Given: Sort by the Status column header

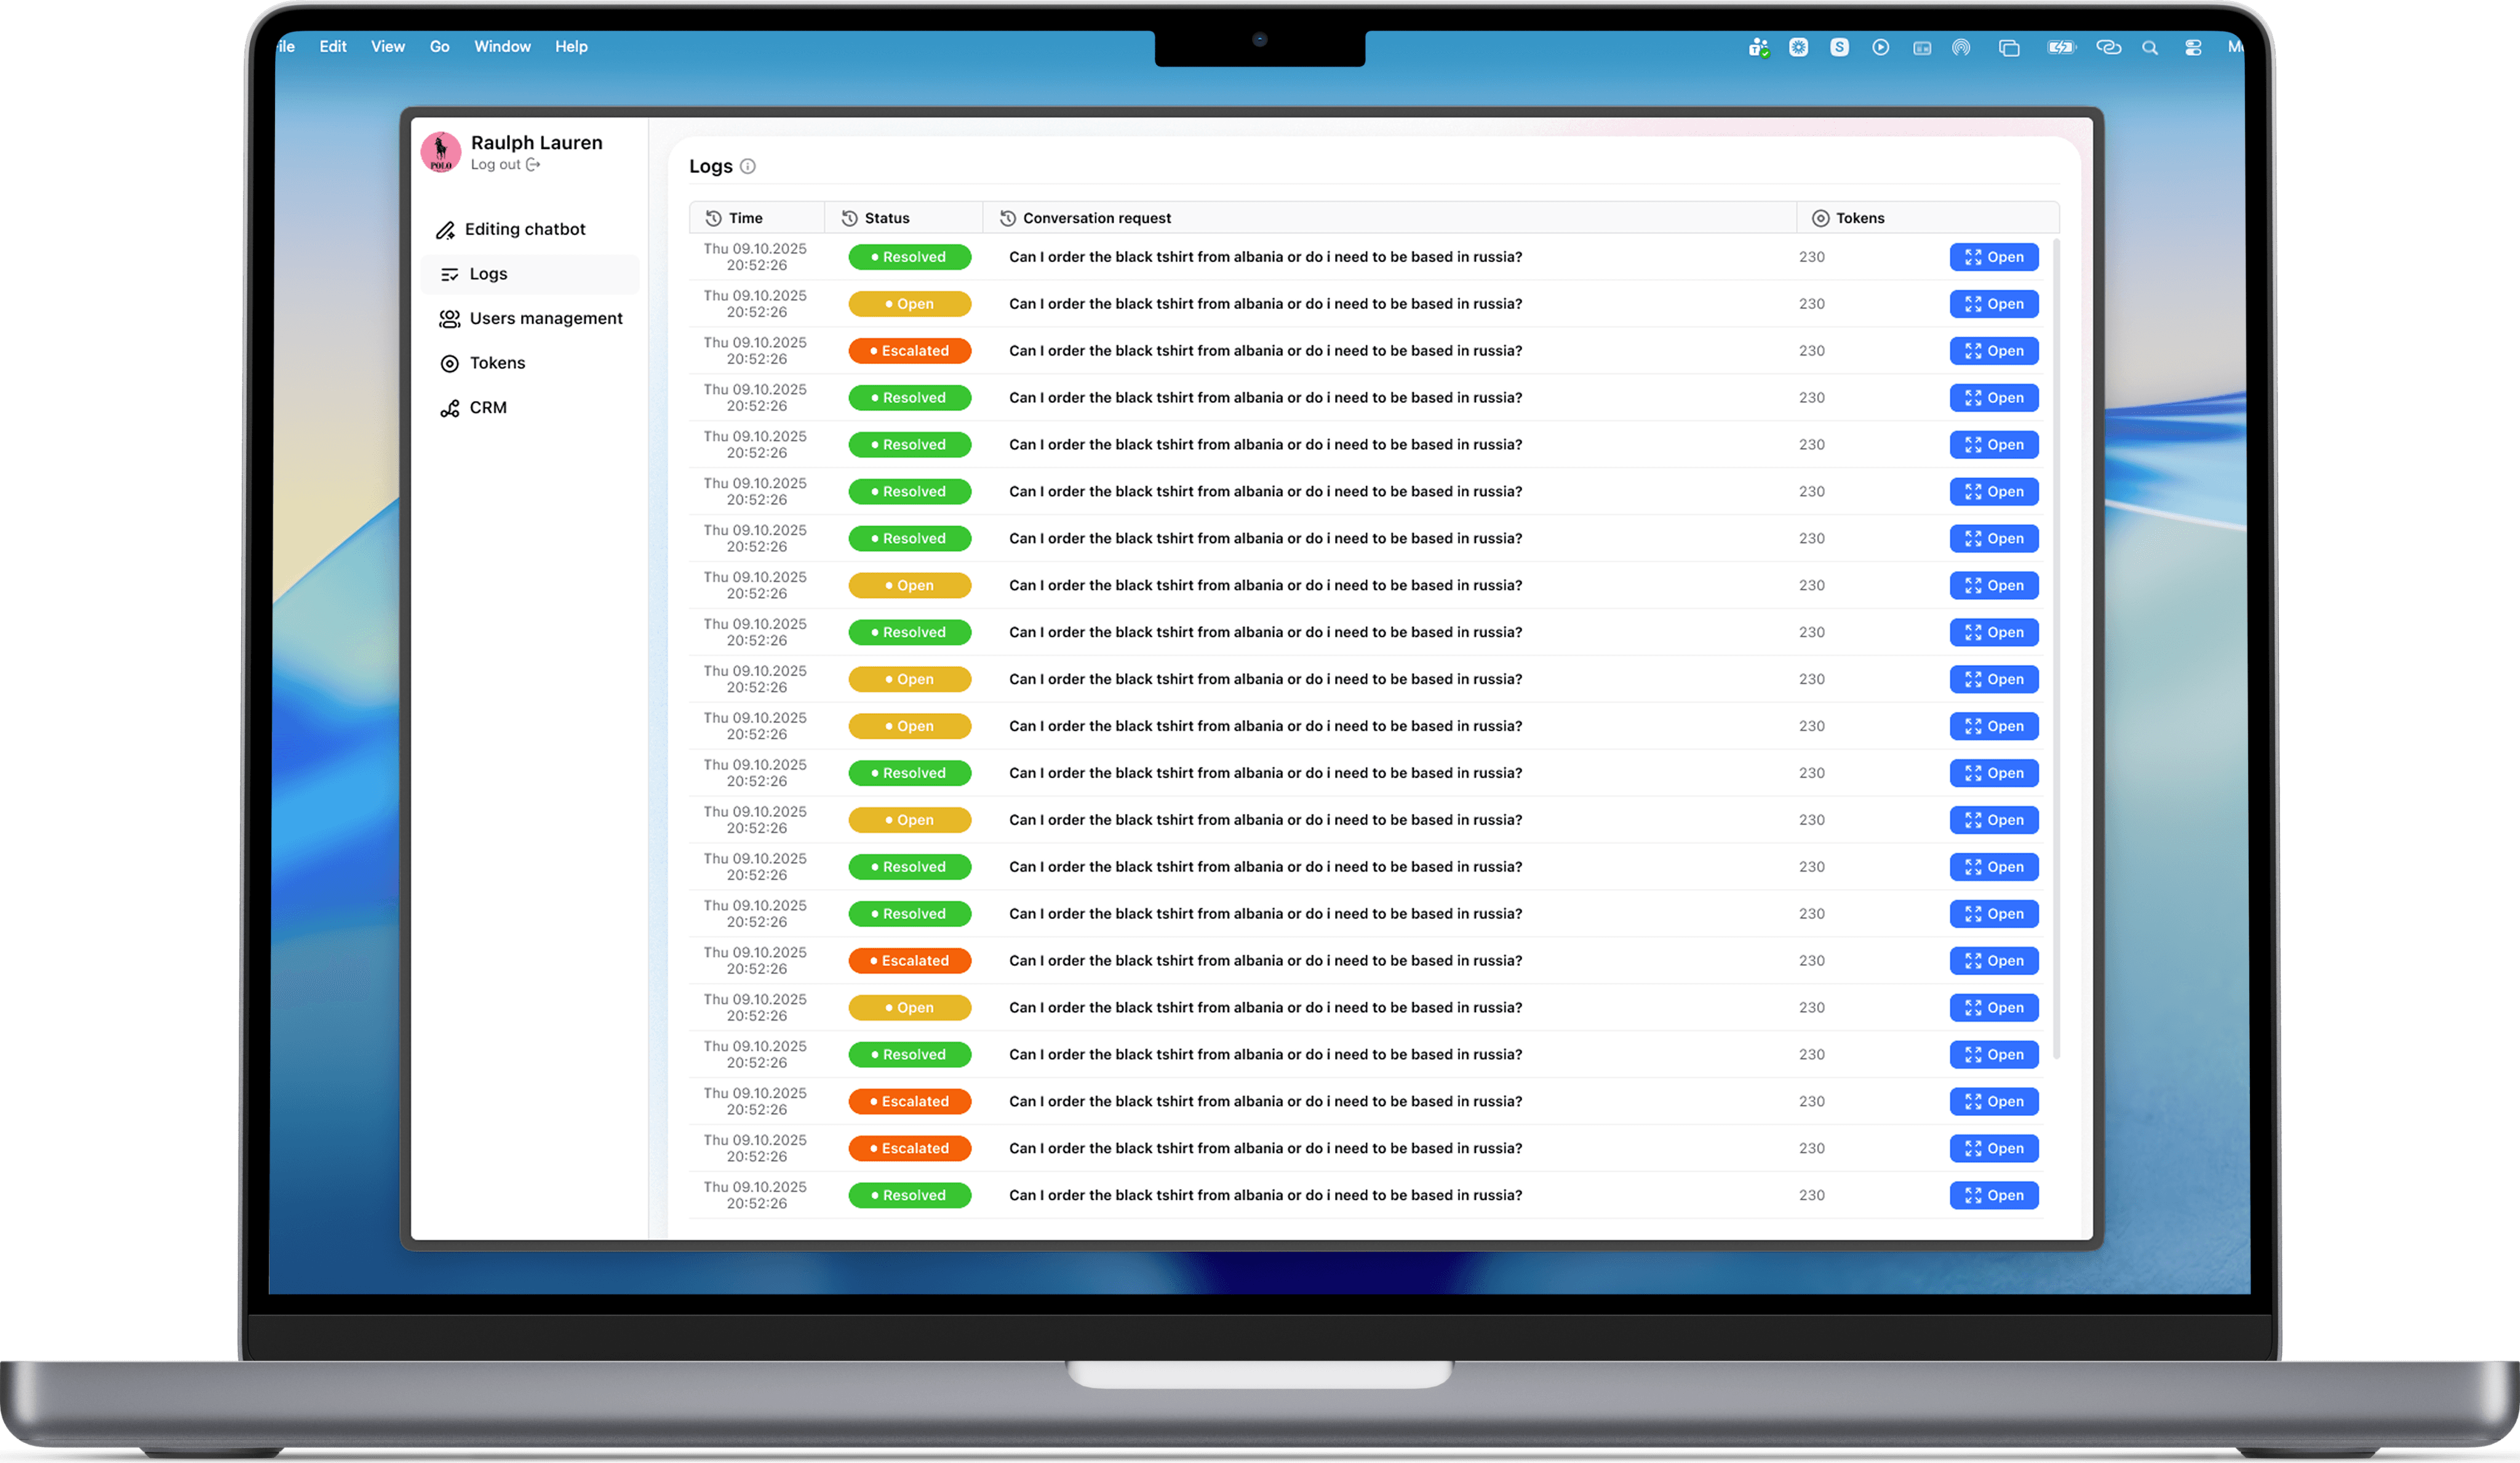Looking at the screenshot, I should (x=886, y=218).
